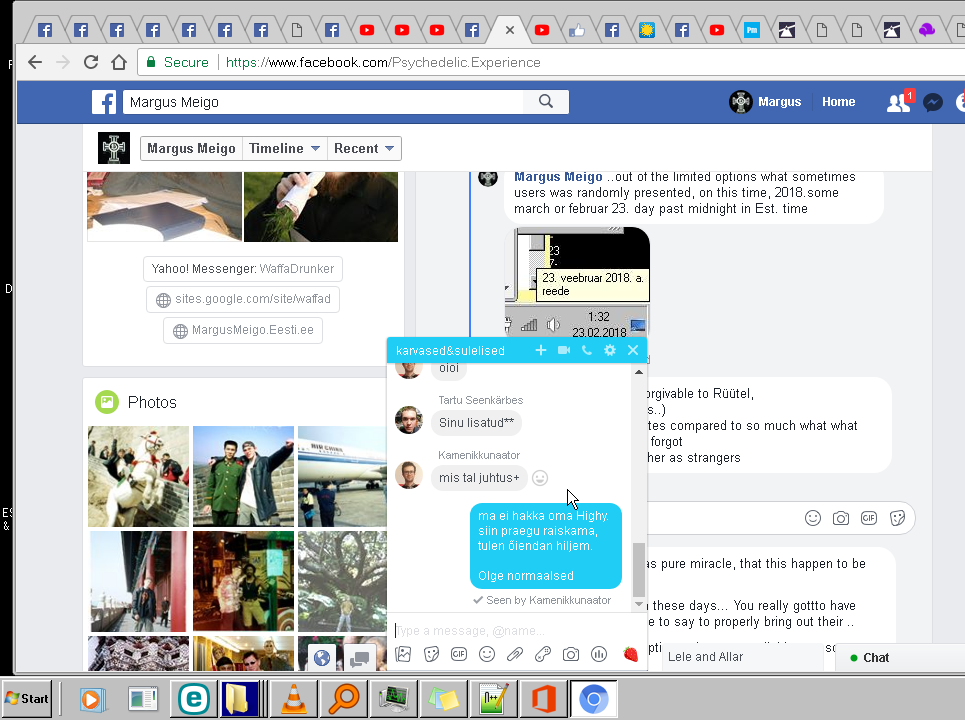Open the Photos section heading
Image resolution: width=965 pixels, height=720 pixels.
(152, 402)
